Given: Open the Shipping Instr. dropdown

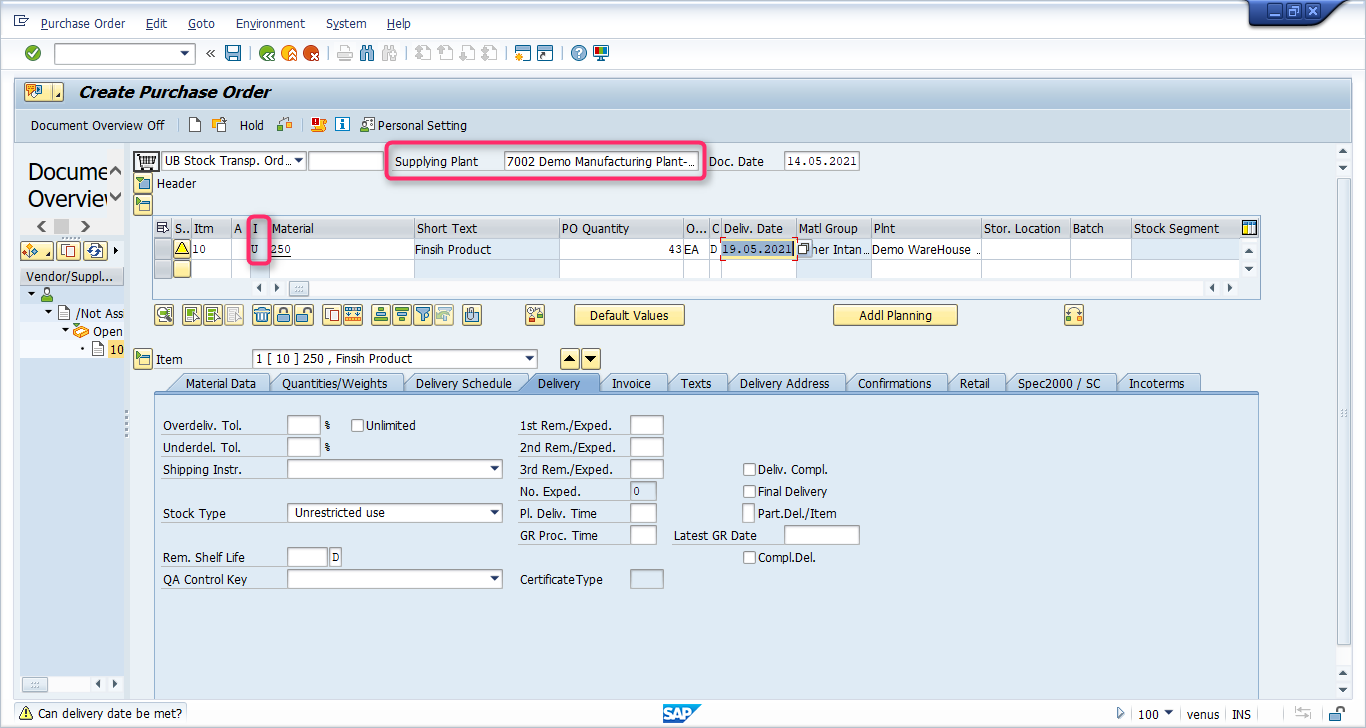Looking at the screenshot, I should (495, 469).
